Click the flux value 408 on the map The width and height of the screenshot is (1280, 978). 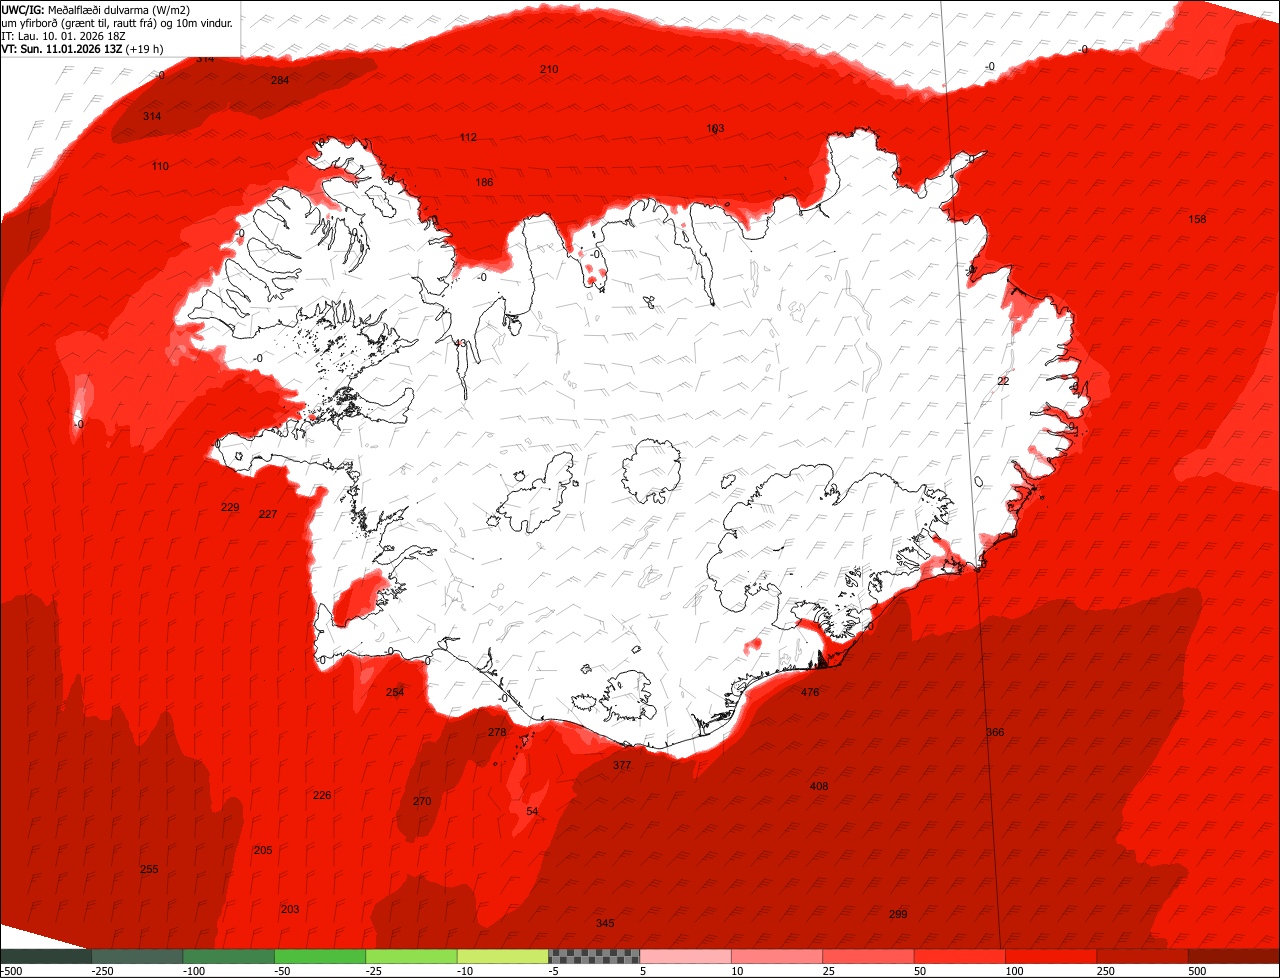pyautogui.click(x=819, y=786)
